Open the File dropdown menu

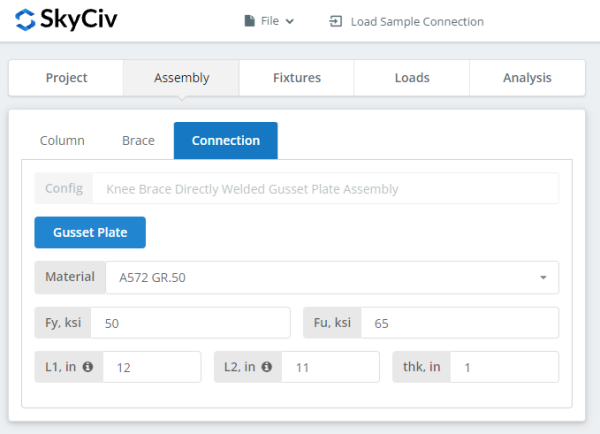click(x=270, y=21)
